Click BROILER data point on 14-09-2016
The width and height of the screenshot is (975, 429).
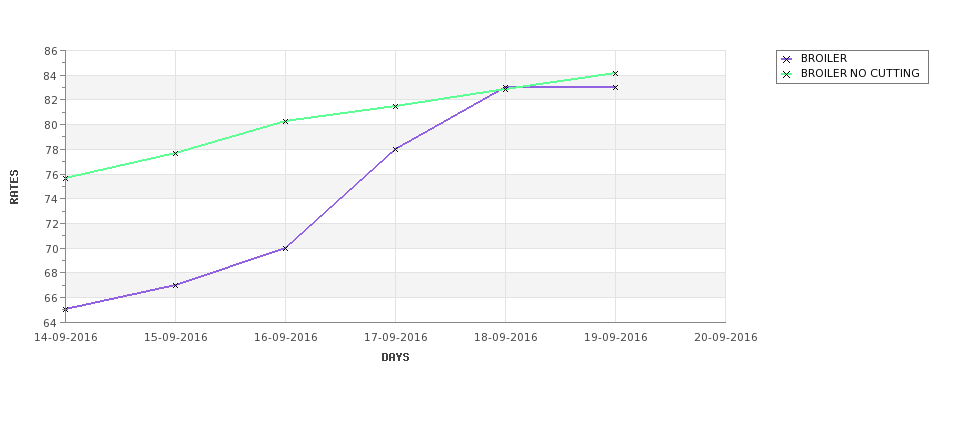click(x=65, y=309)
